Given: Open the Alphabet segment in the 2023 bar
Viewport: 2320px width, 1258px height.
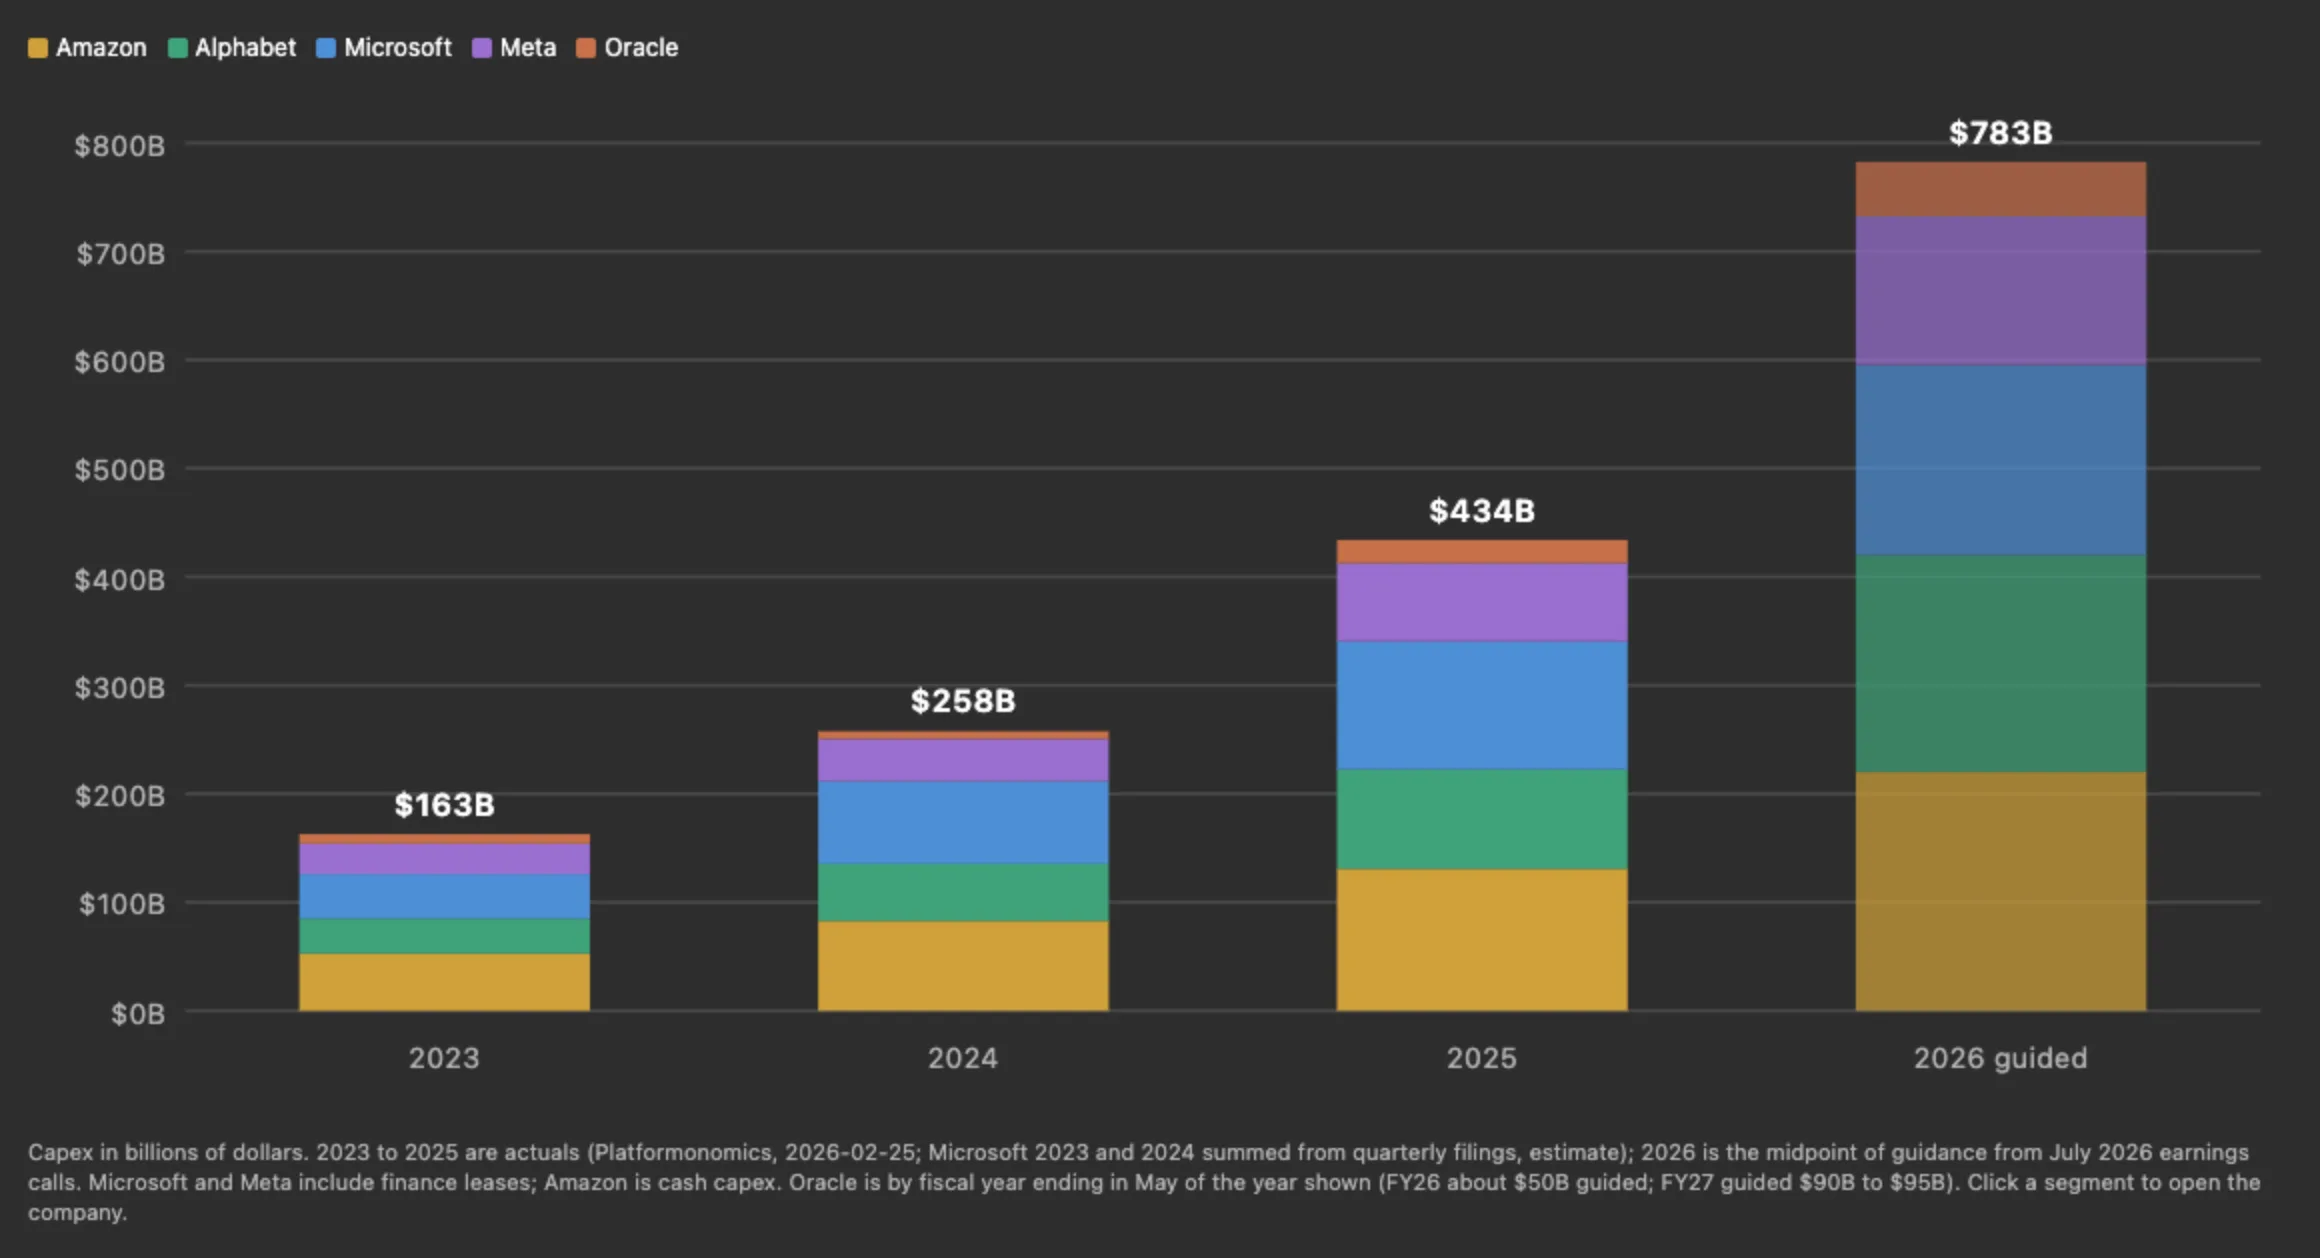Looking at the screenshot, I should [444, 936].
